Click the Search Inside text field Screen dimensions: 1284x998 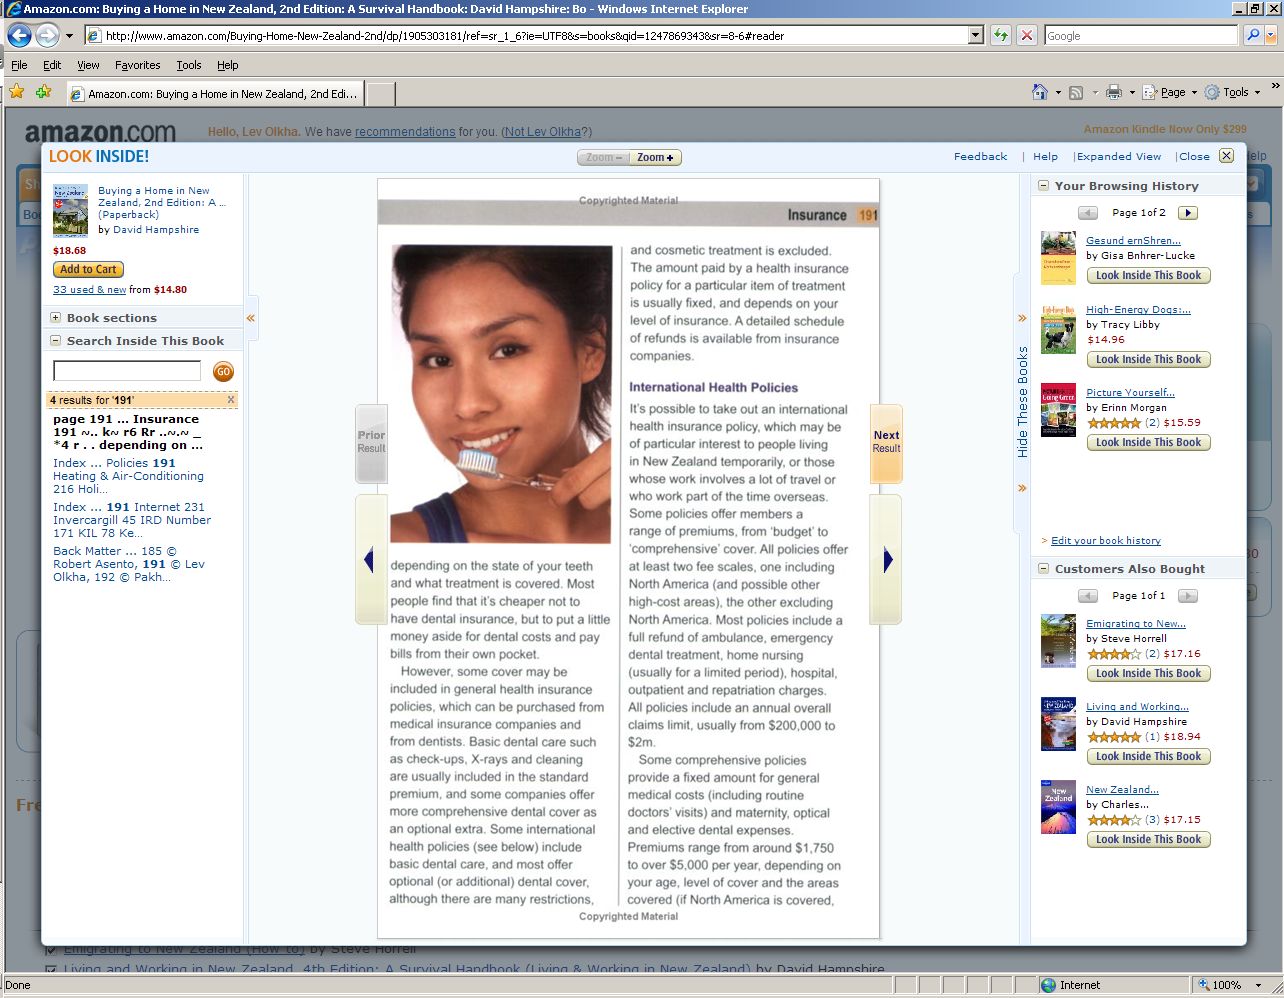pos(127,371)
